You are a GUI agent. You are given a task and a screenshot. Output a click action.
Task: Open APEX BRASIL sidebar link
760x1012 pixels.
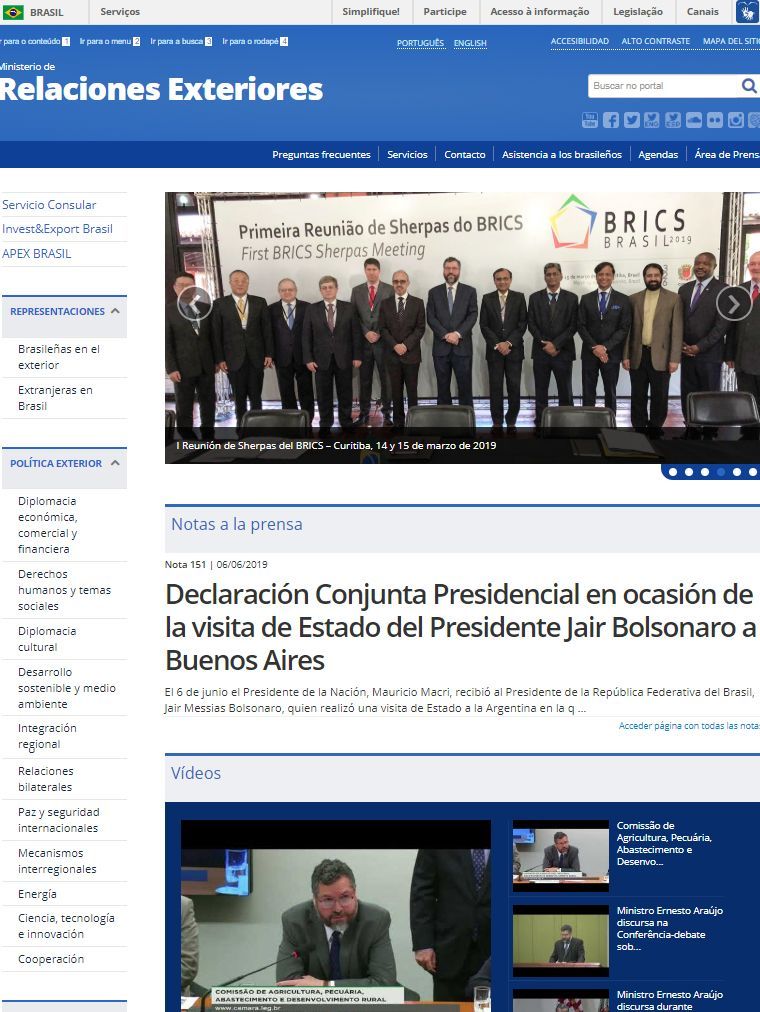[37, 254]
